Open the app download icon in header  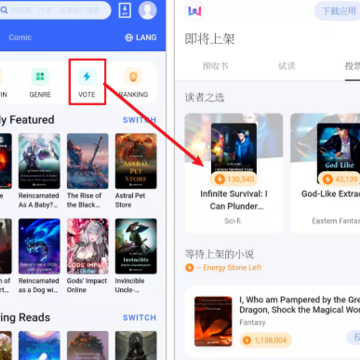coord(125,10)
